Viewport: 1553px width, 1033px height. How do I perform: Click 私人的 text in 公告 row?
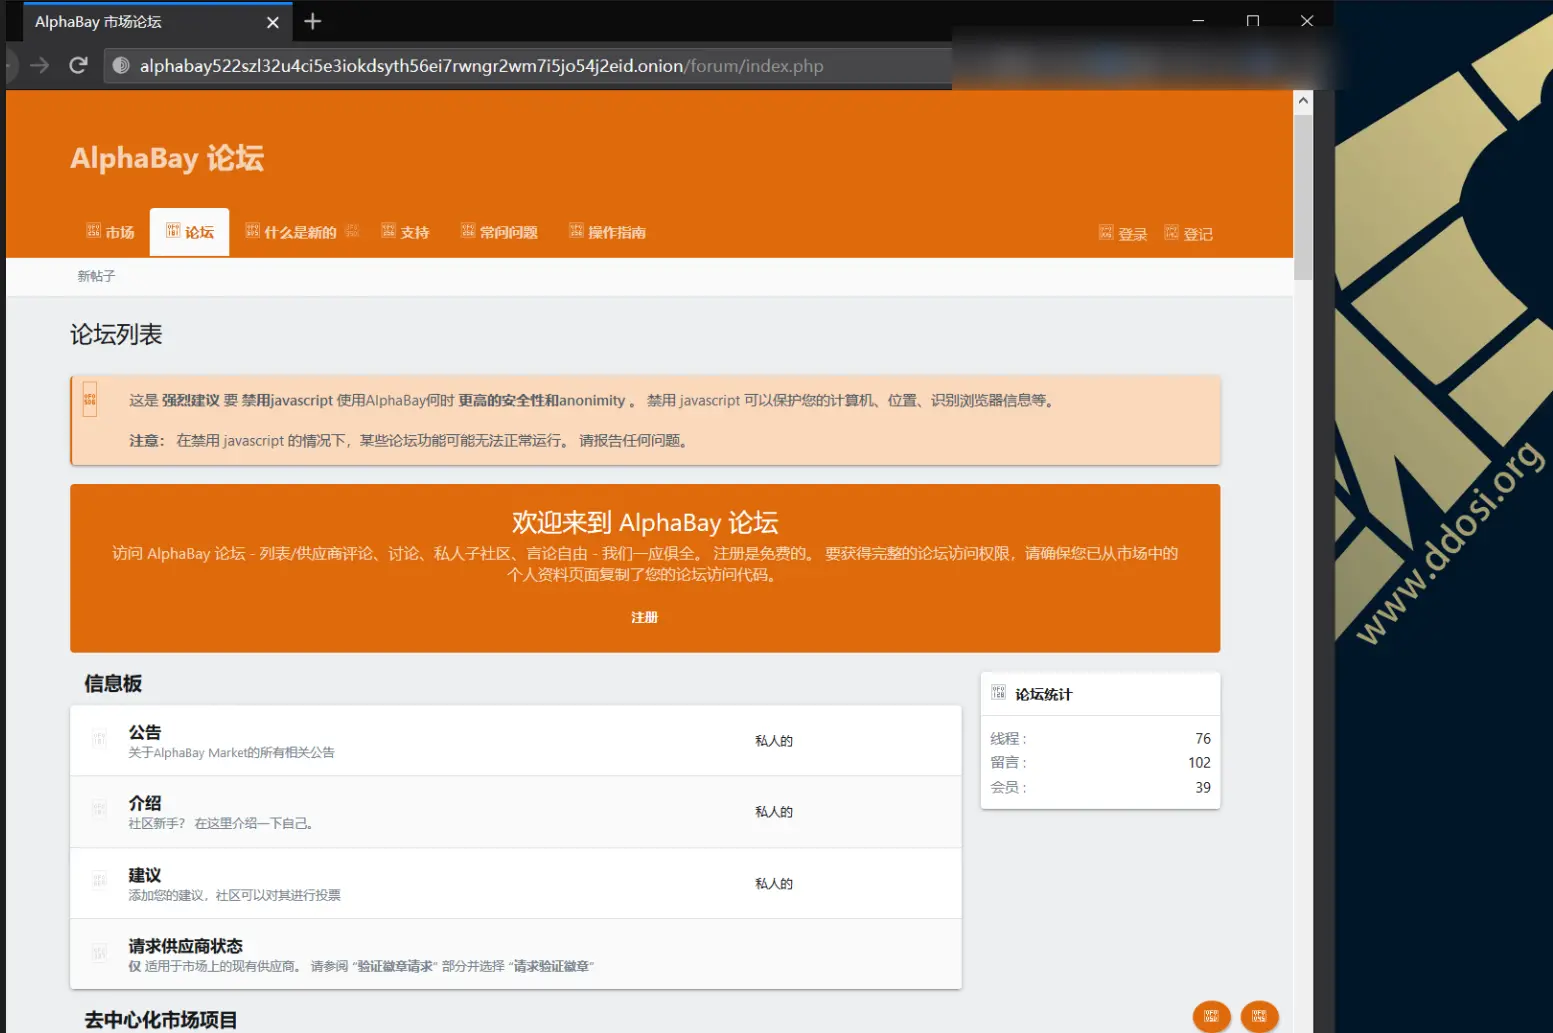pos(774,741)
